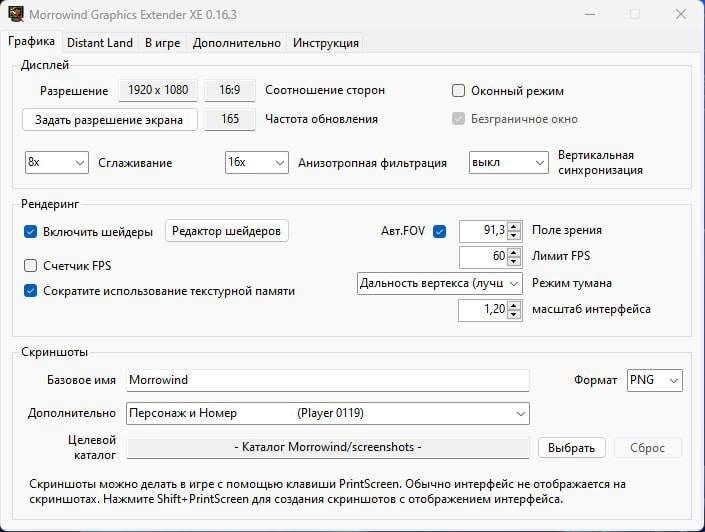705x532 pixels.
Task: Open the Distant Land tab
Action: tap(100, 43)
